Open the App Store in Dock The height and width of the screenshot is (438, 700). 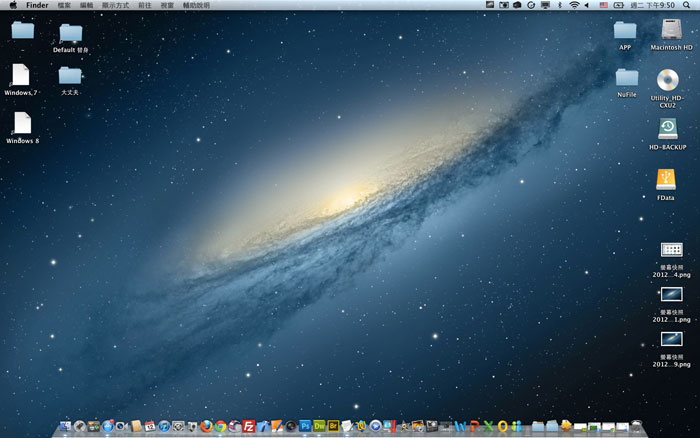(x=108, y=426)
